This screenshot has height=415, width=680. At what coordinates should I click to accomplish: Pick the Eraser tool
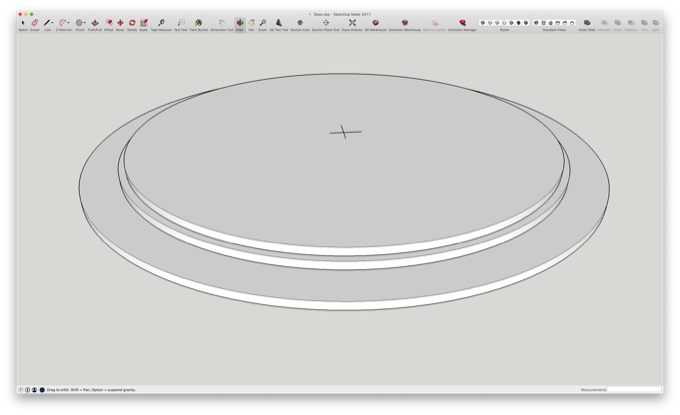point(35,23)
